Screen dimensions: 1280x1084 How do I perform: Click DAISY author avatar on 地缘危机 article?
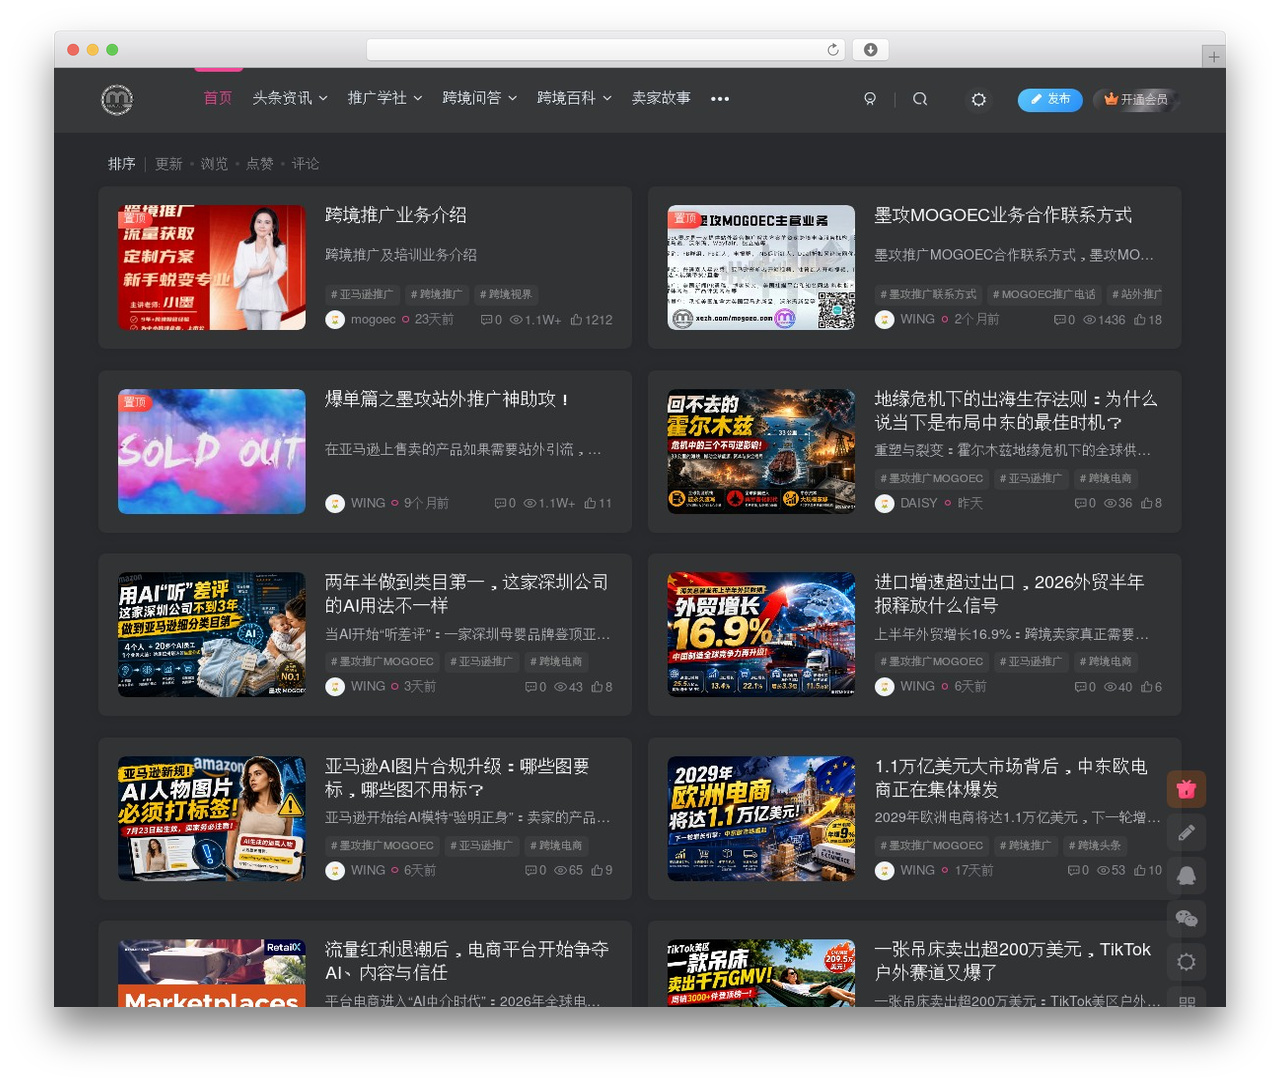(x=884, y=503)
